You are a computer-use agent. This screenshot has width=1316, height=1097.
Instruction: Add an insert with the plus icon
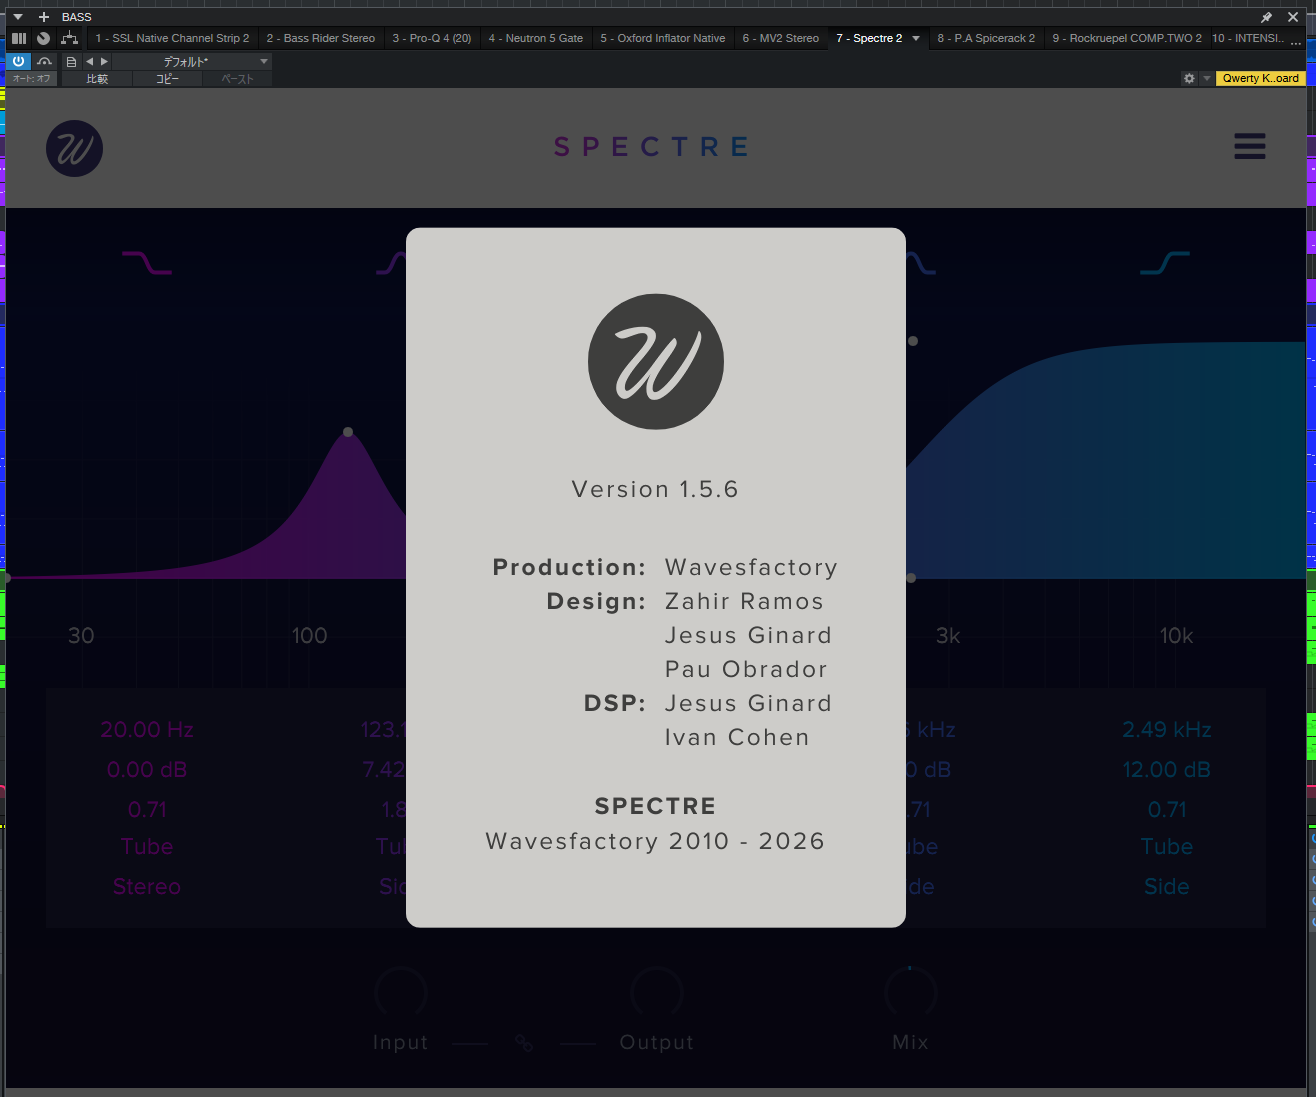[x=43, y=17]
